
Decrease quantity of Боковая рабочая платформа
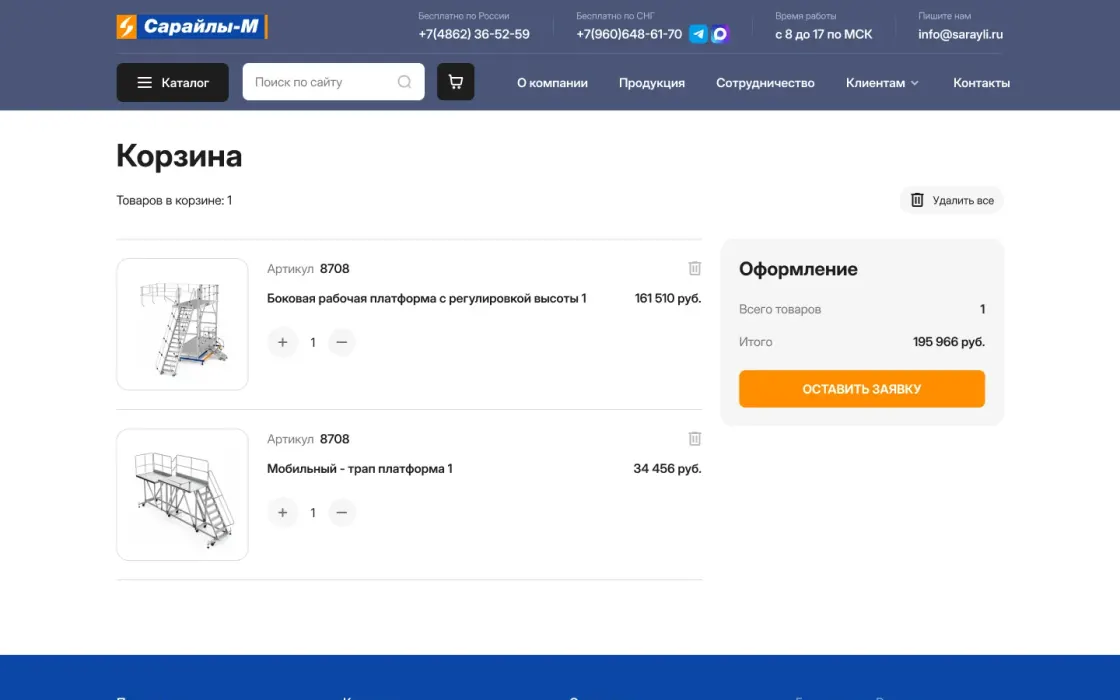tap(341, 342)
